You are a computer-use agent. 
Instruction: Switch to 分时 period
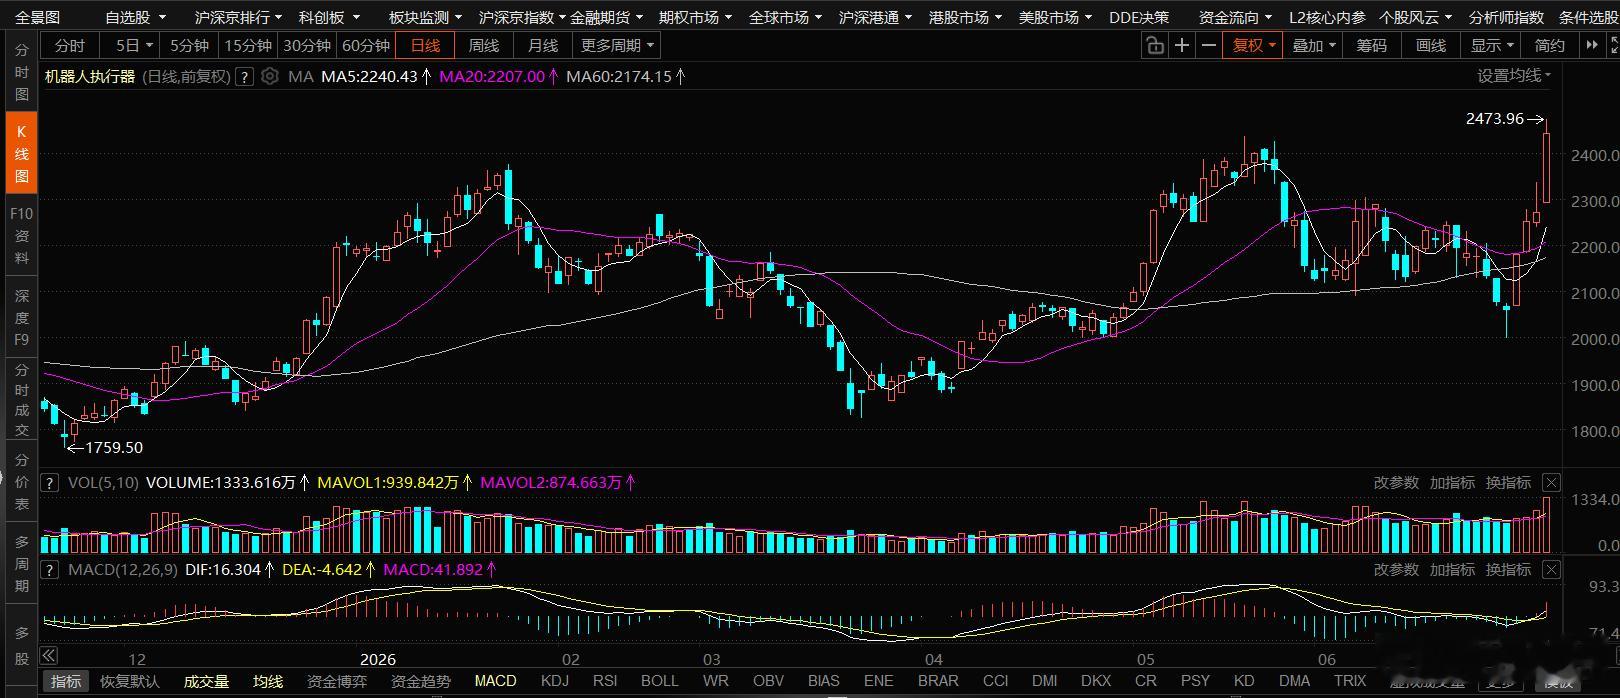pos(70,46)
